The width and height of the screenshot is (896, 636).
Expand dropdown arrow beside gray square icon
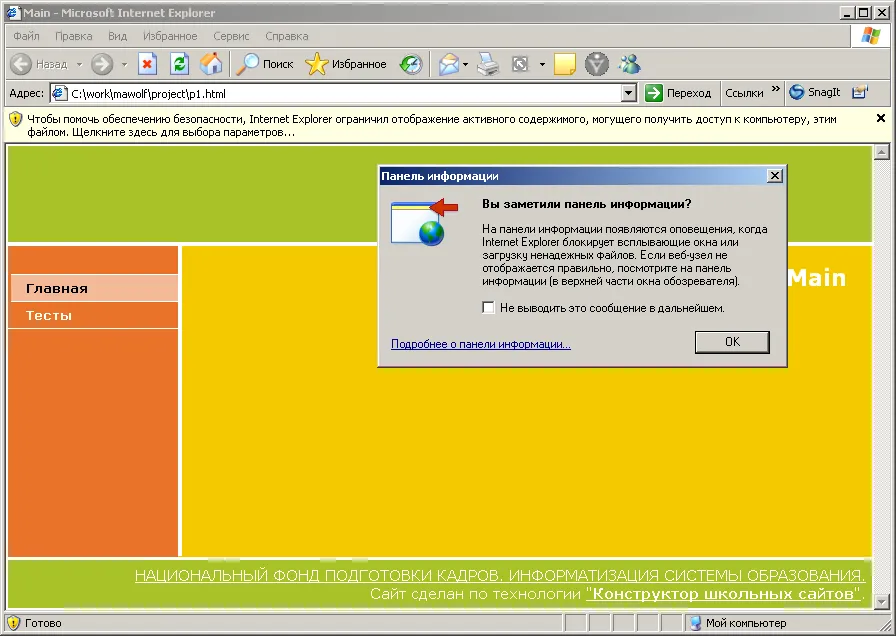pos(542,65)
